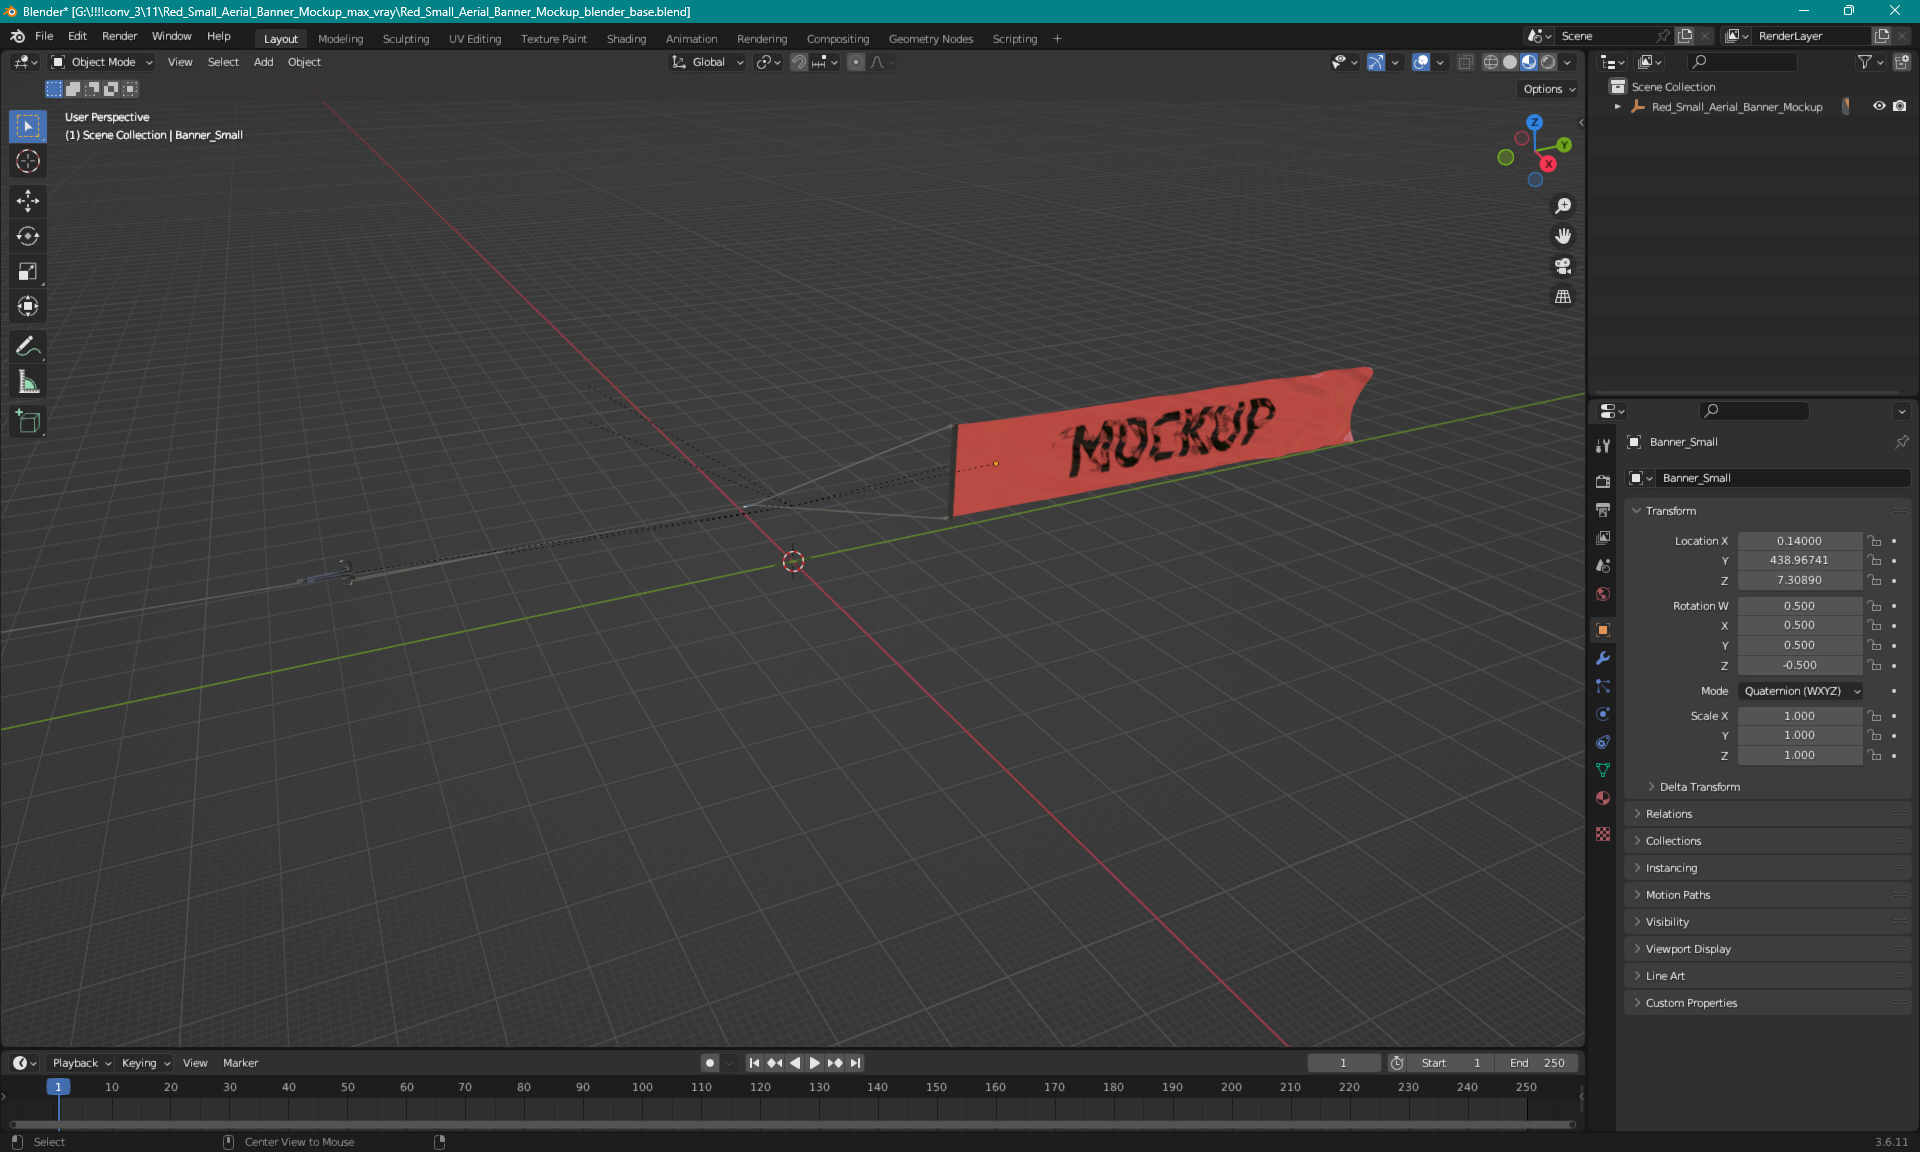Toggle Scale Z lock
1920x1152 pixels.
pos(1875,755)
